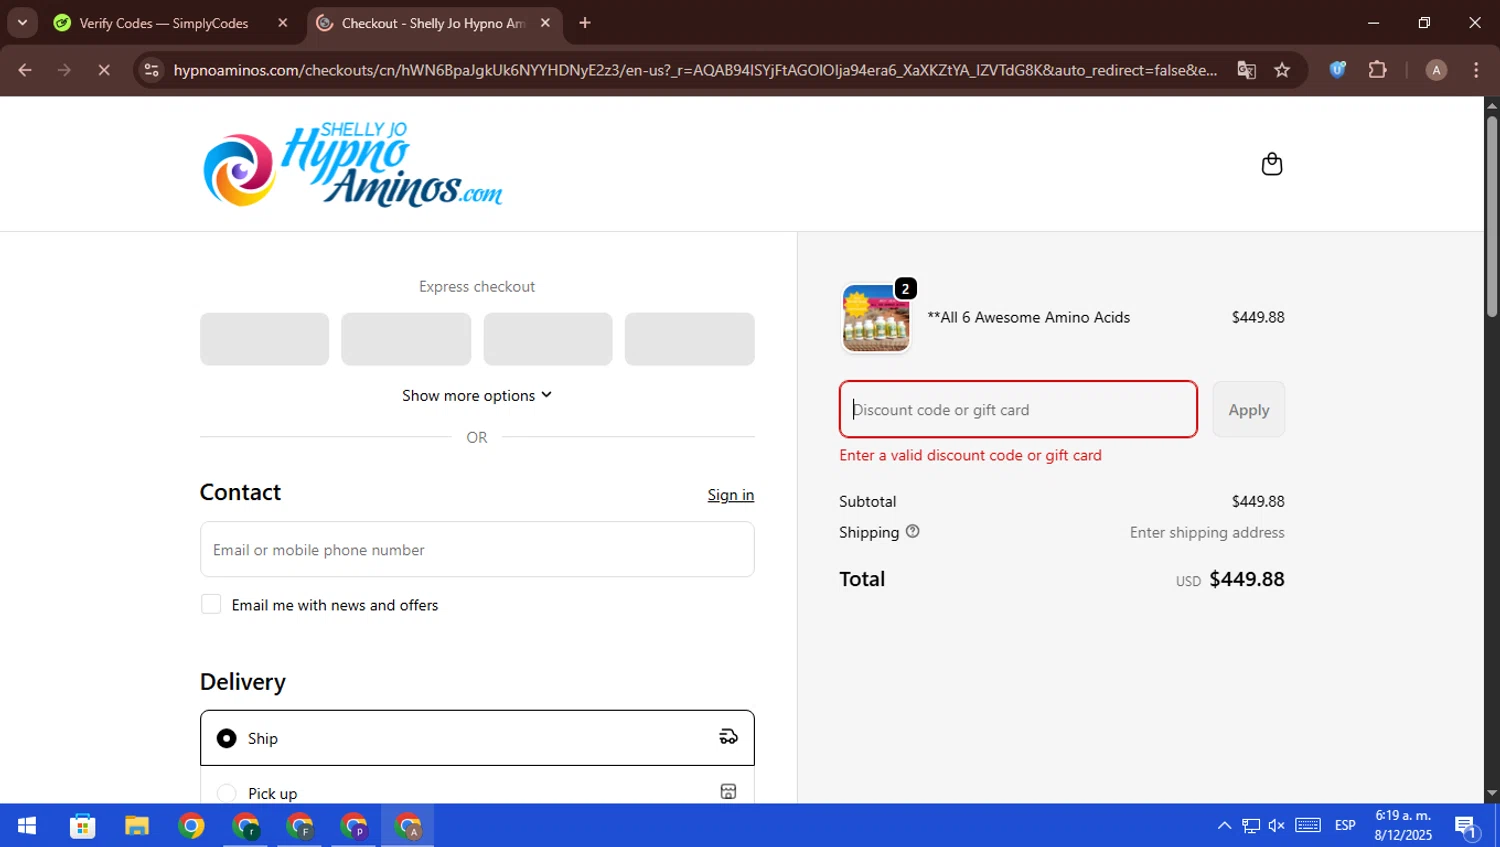Check Email me with news and offers
This screenshot has height=847, width=1500.
pyautogui.click(x=211, y=604)
